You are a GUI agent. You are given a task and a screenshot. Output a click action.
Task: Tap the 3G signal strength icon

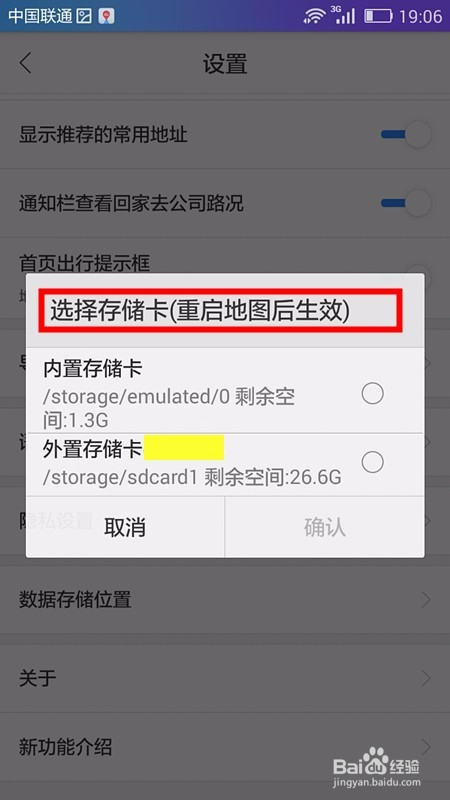(344, 15)
